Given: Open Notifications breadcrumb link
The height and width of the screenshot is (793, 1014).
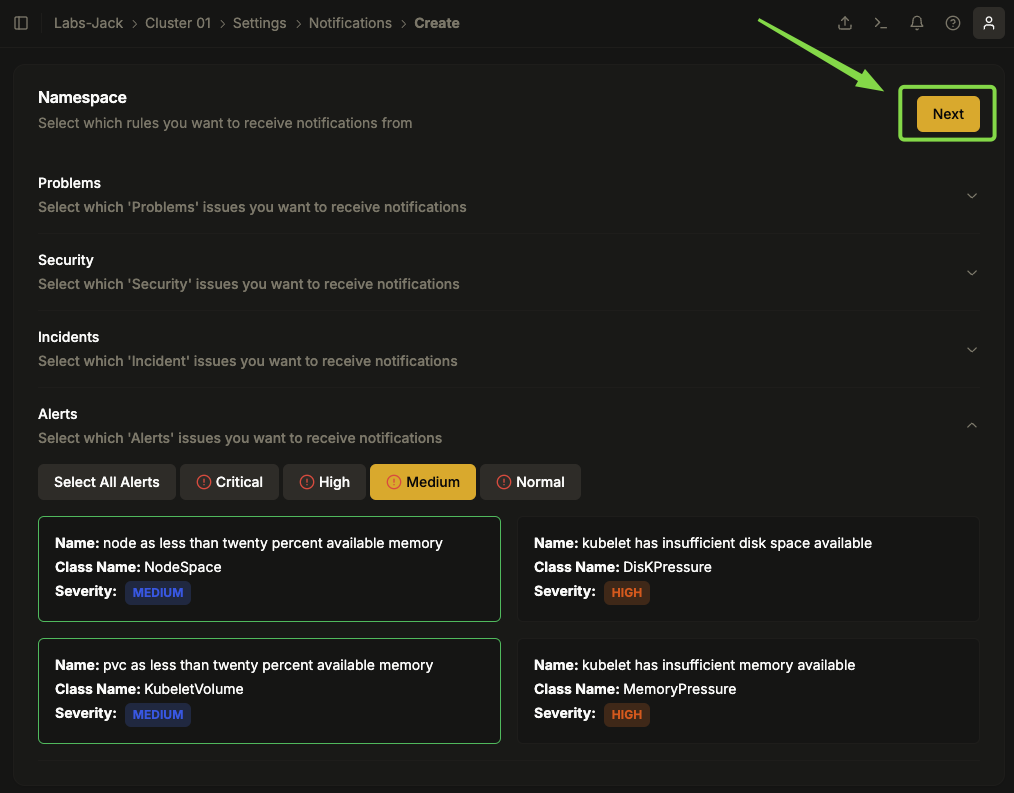Looking at the screenshot, I should click(350, 23).
